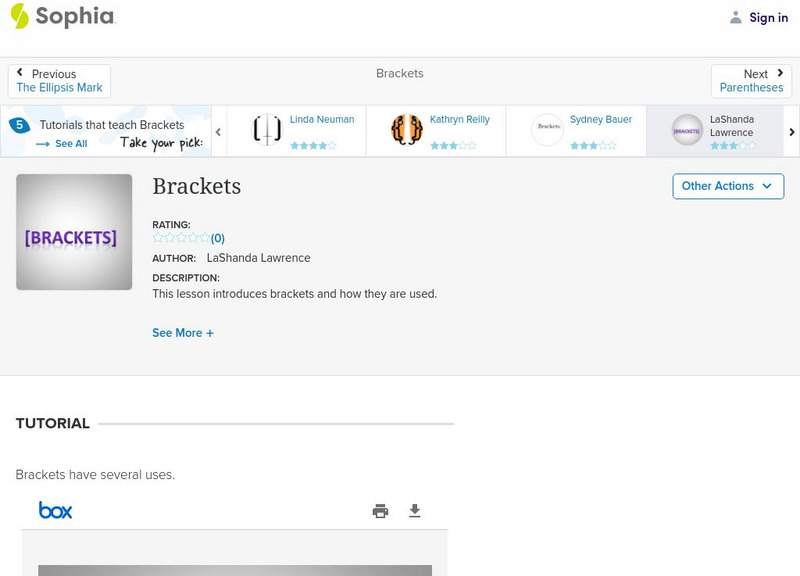Click the Box logo

pos(56,510)
